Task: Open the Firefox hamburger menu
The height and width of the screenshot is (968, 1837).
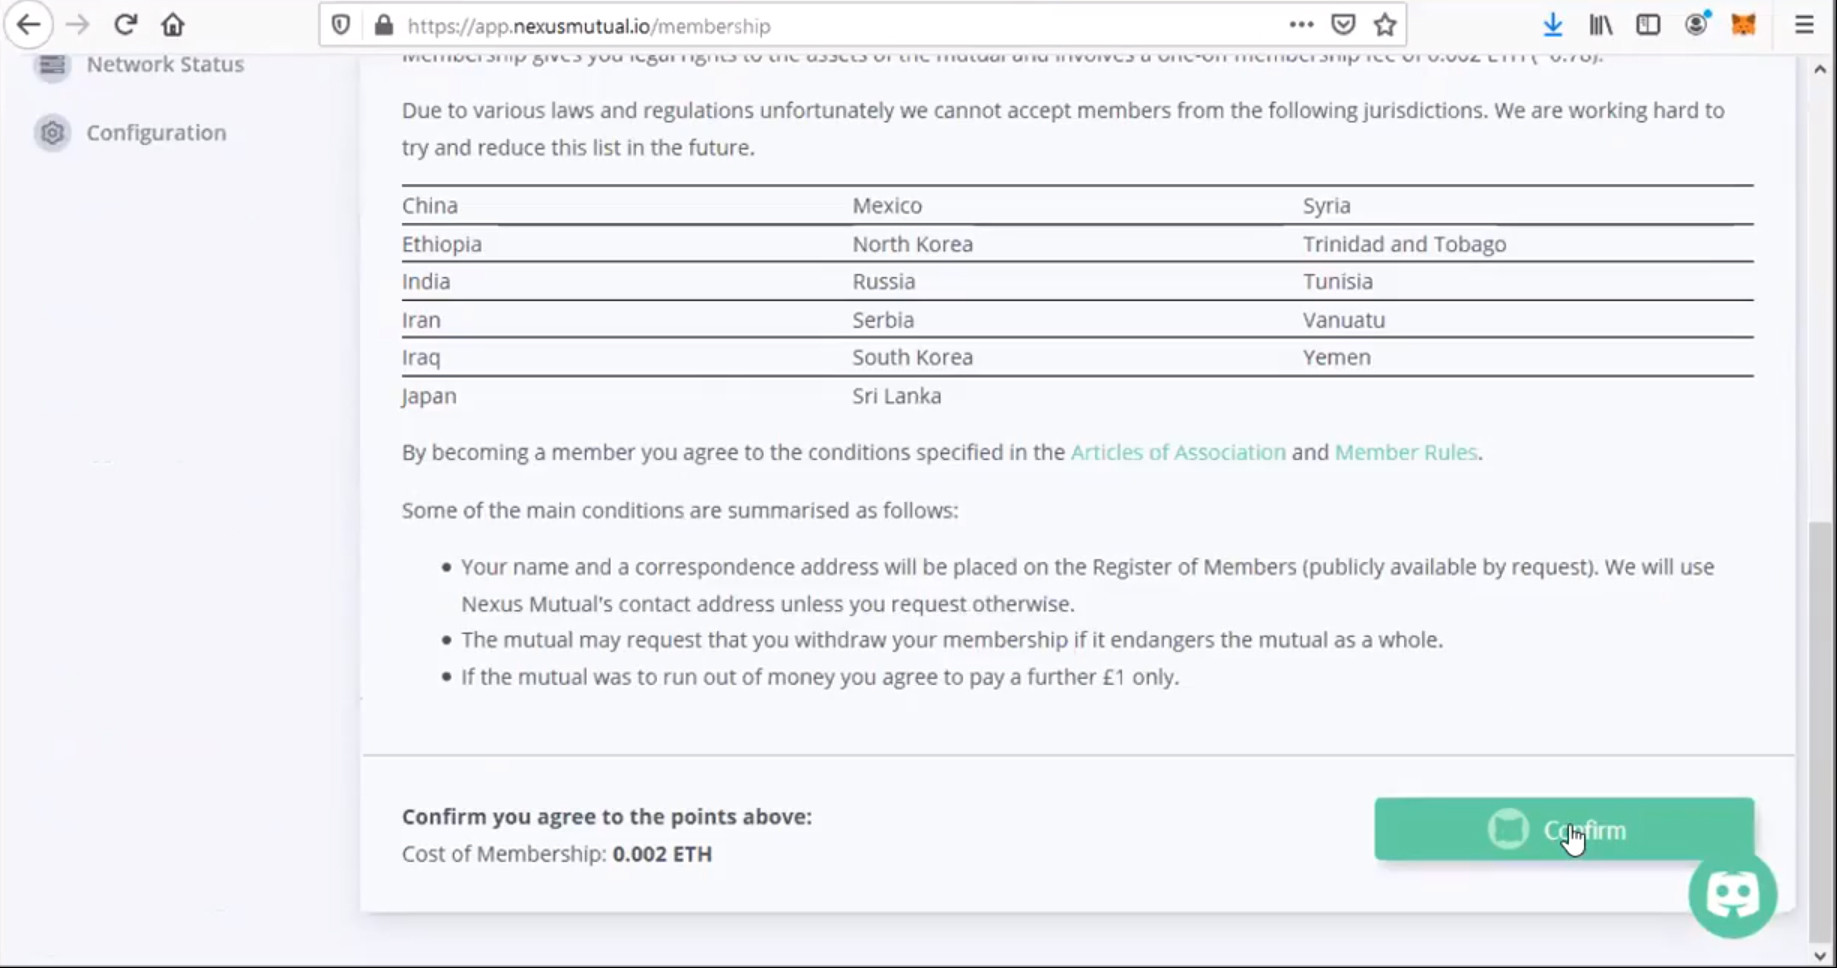Action: [x=1804, y=25]
